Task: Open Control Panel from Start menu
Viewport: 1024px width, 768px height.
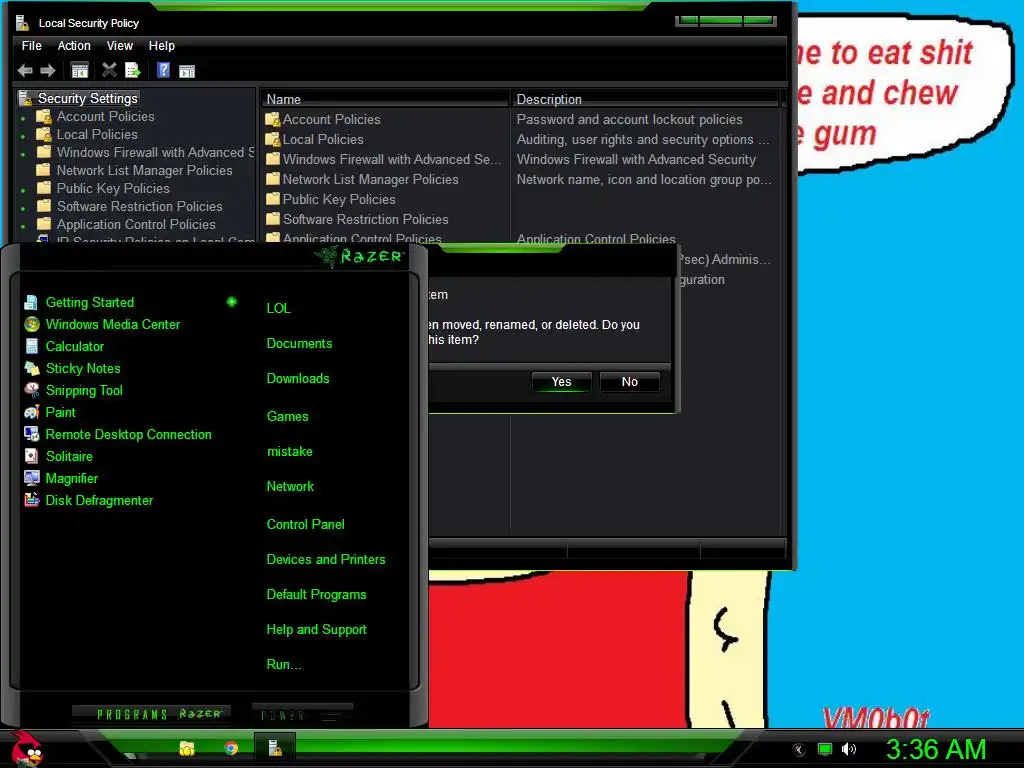Action: pyautogui.click(x=306, y=524)
